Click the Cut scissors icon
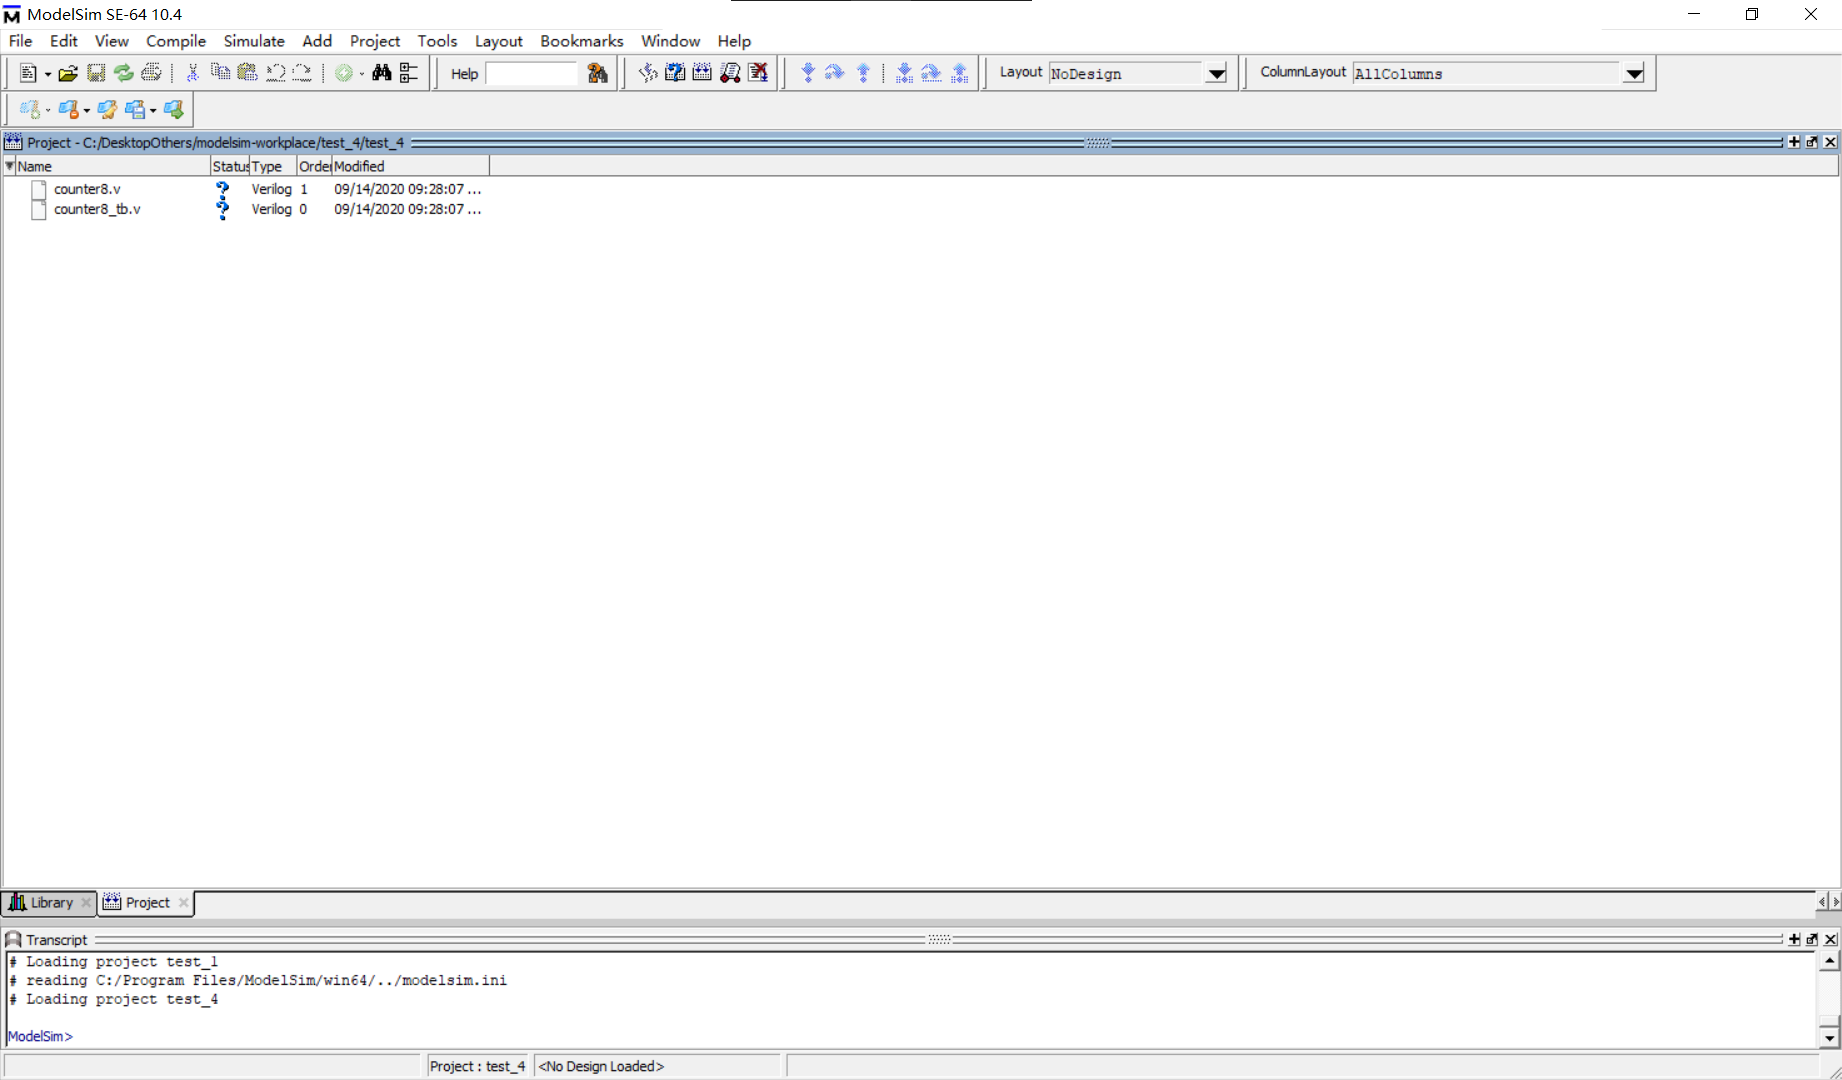 193,73
